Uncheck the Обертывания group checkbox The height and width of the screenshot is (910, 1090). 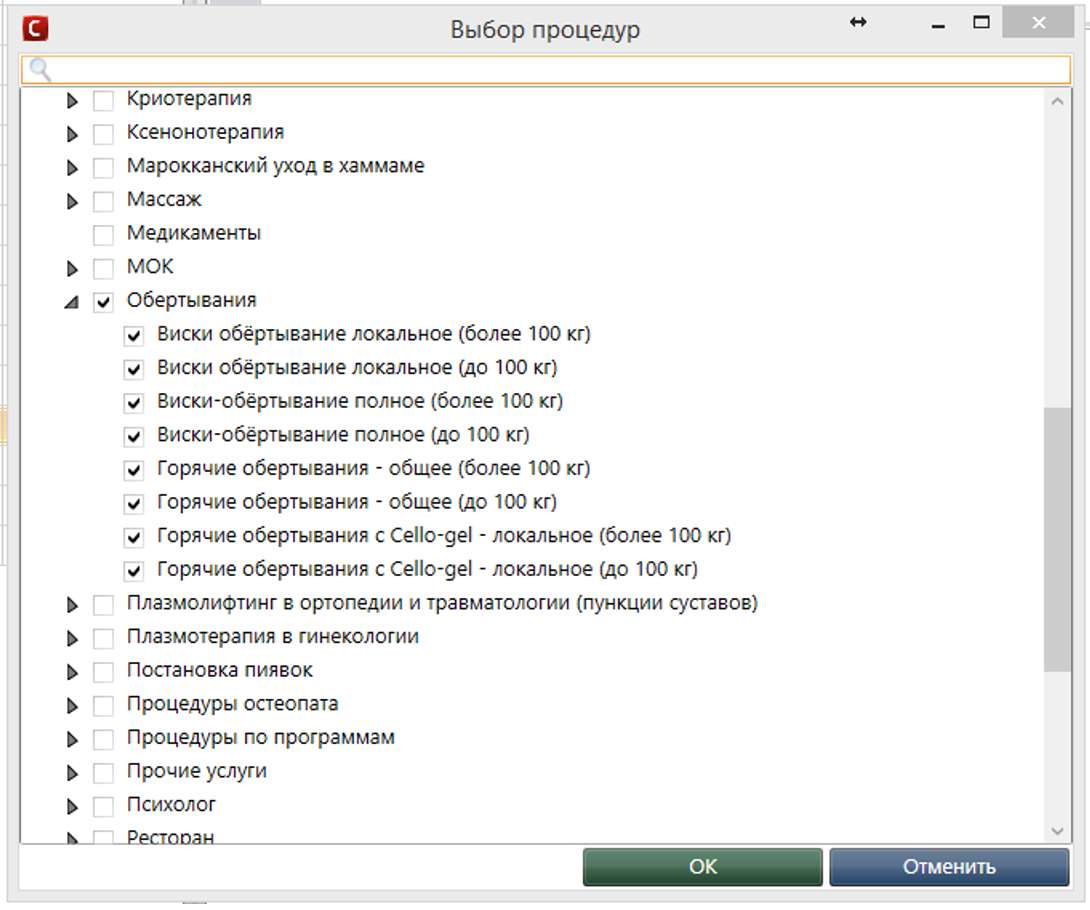click(x=103, y=301)
